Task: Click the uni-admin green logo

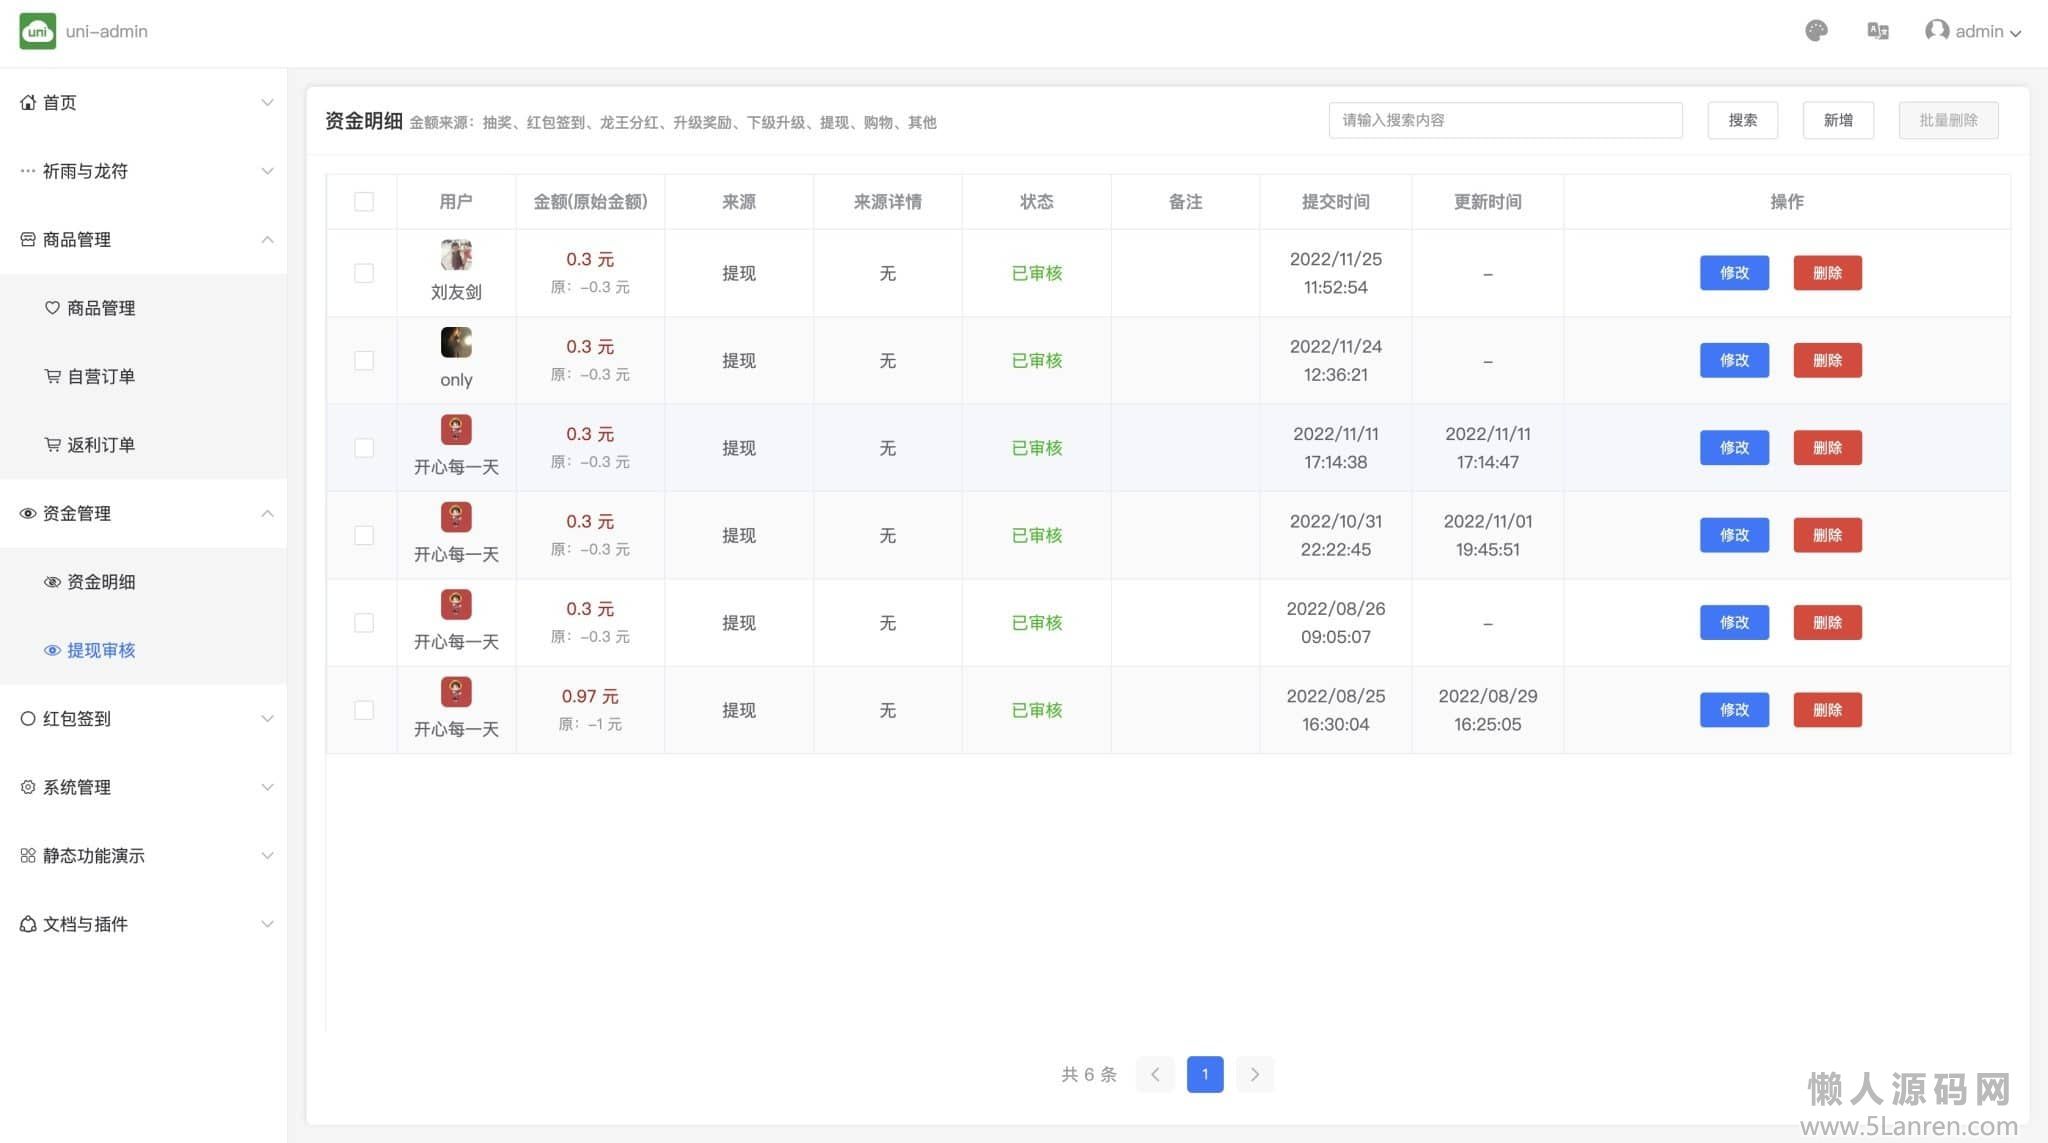Action: click(37, 31)
